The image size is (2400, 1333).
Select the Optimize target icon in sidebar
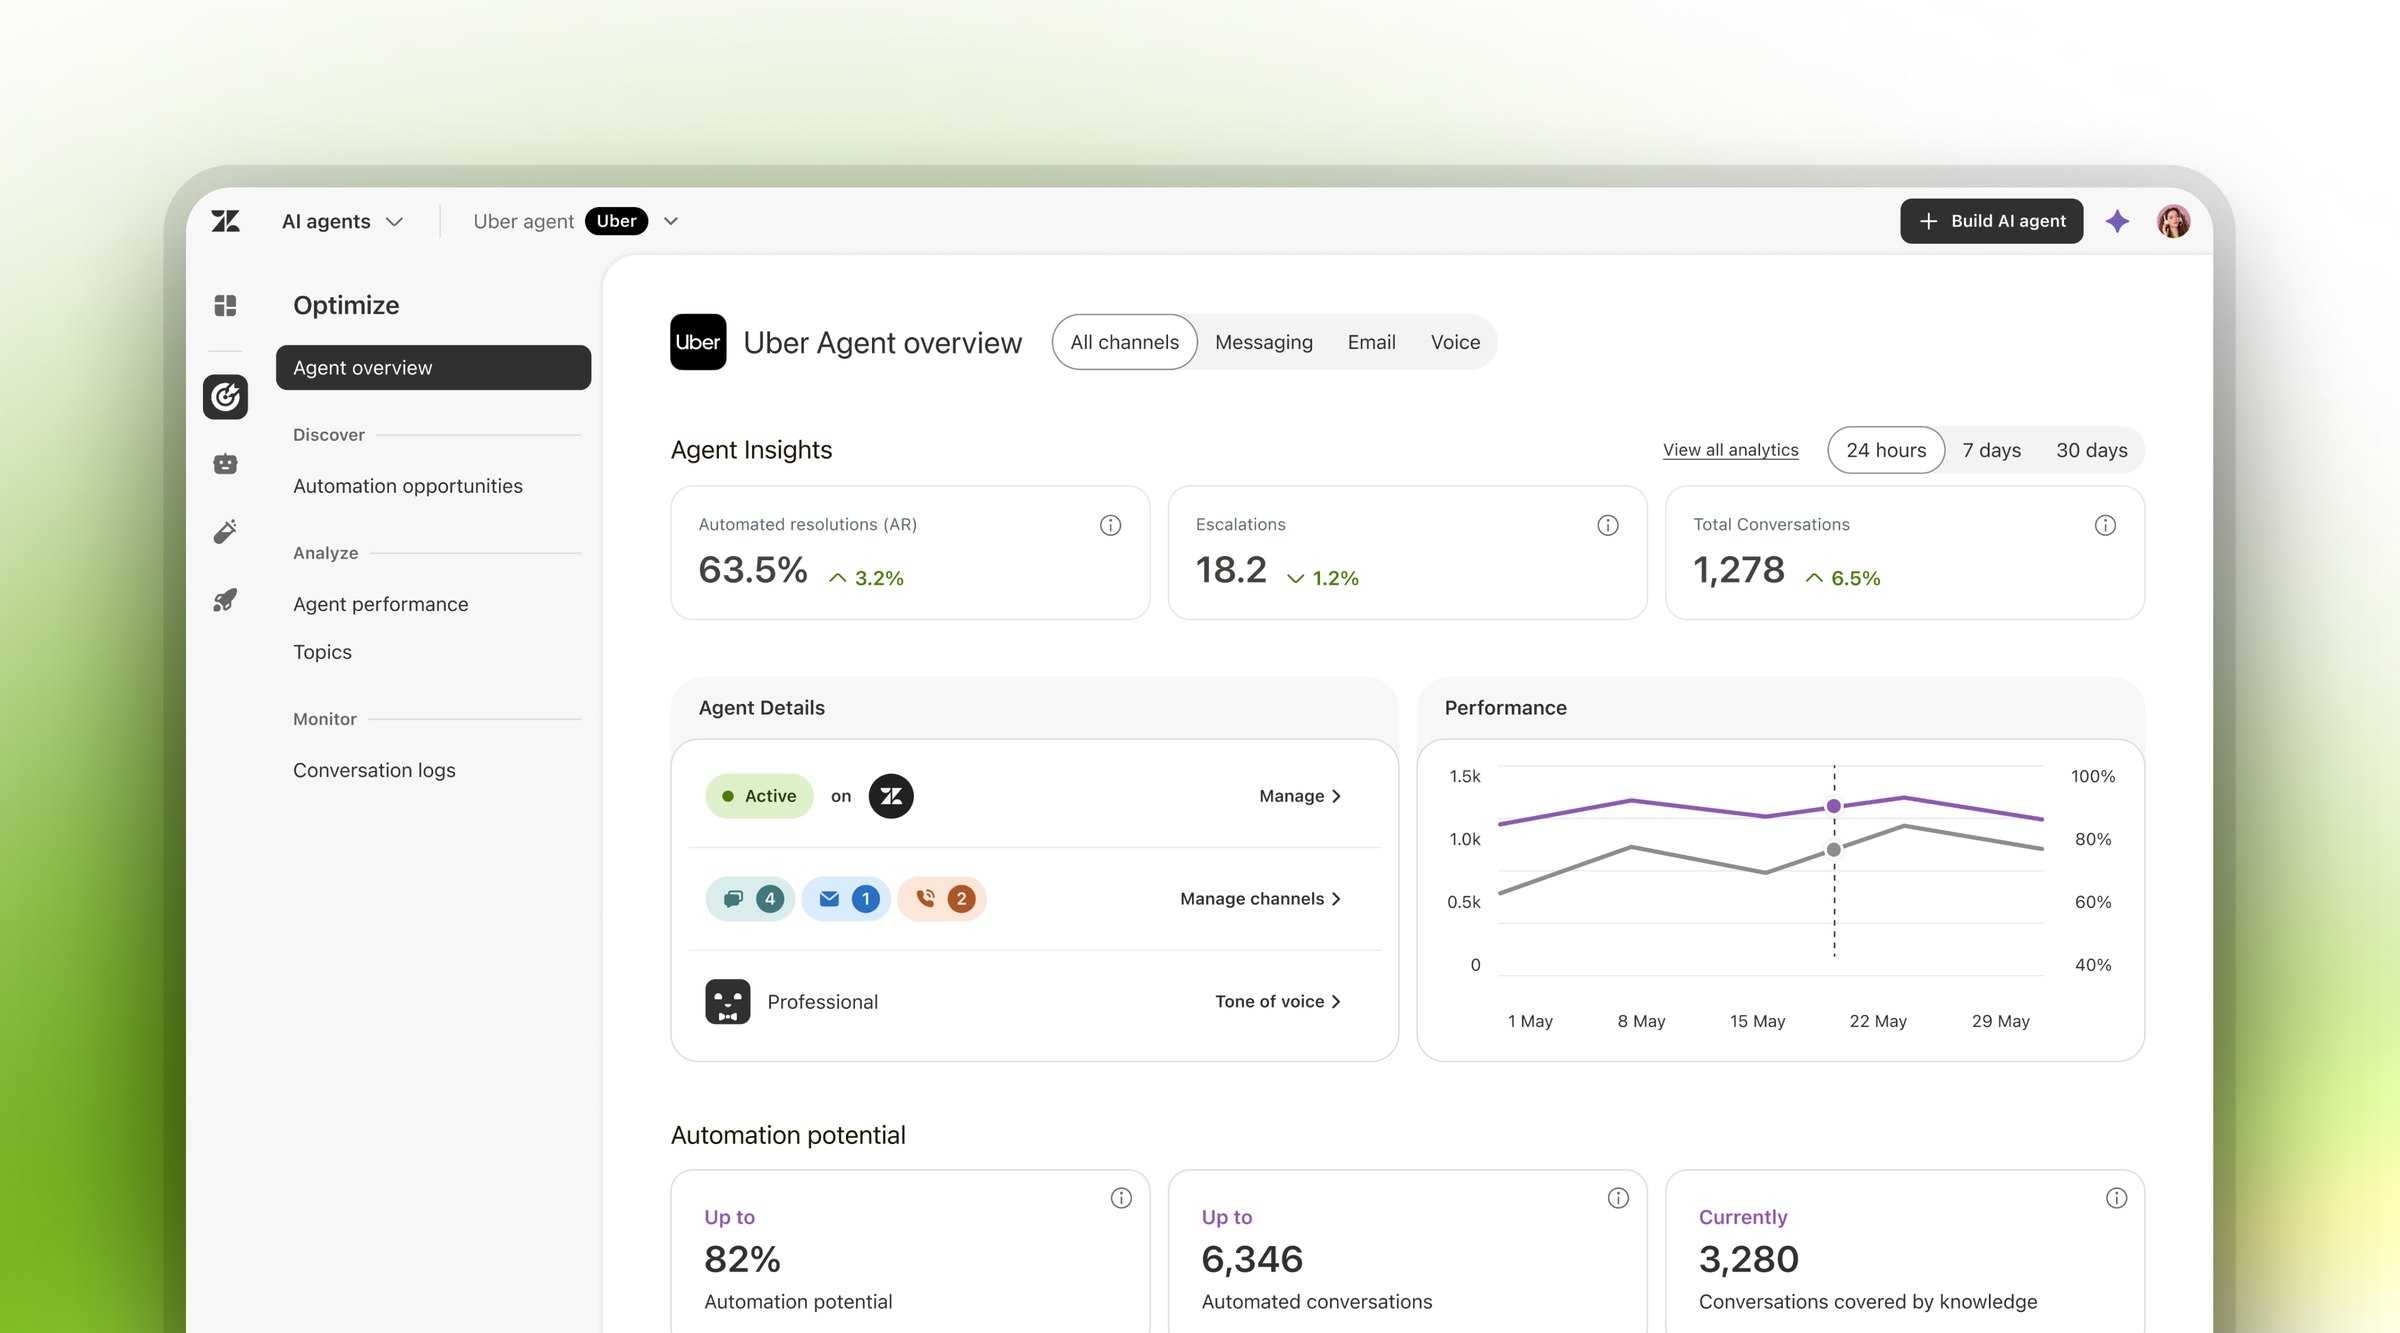(225, 397)
